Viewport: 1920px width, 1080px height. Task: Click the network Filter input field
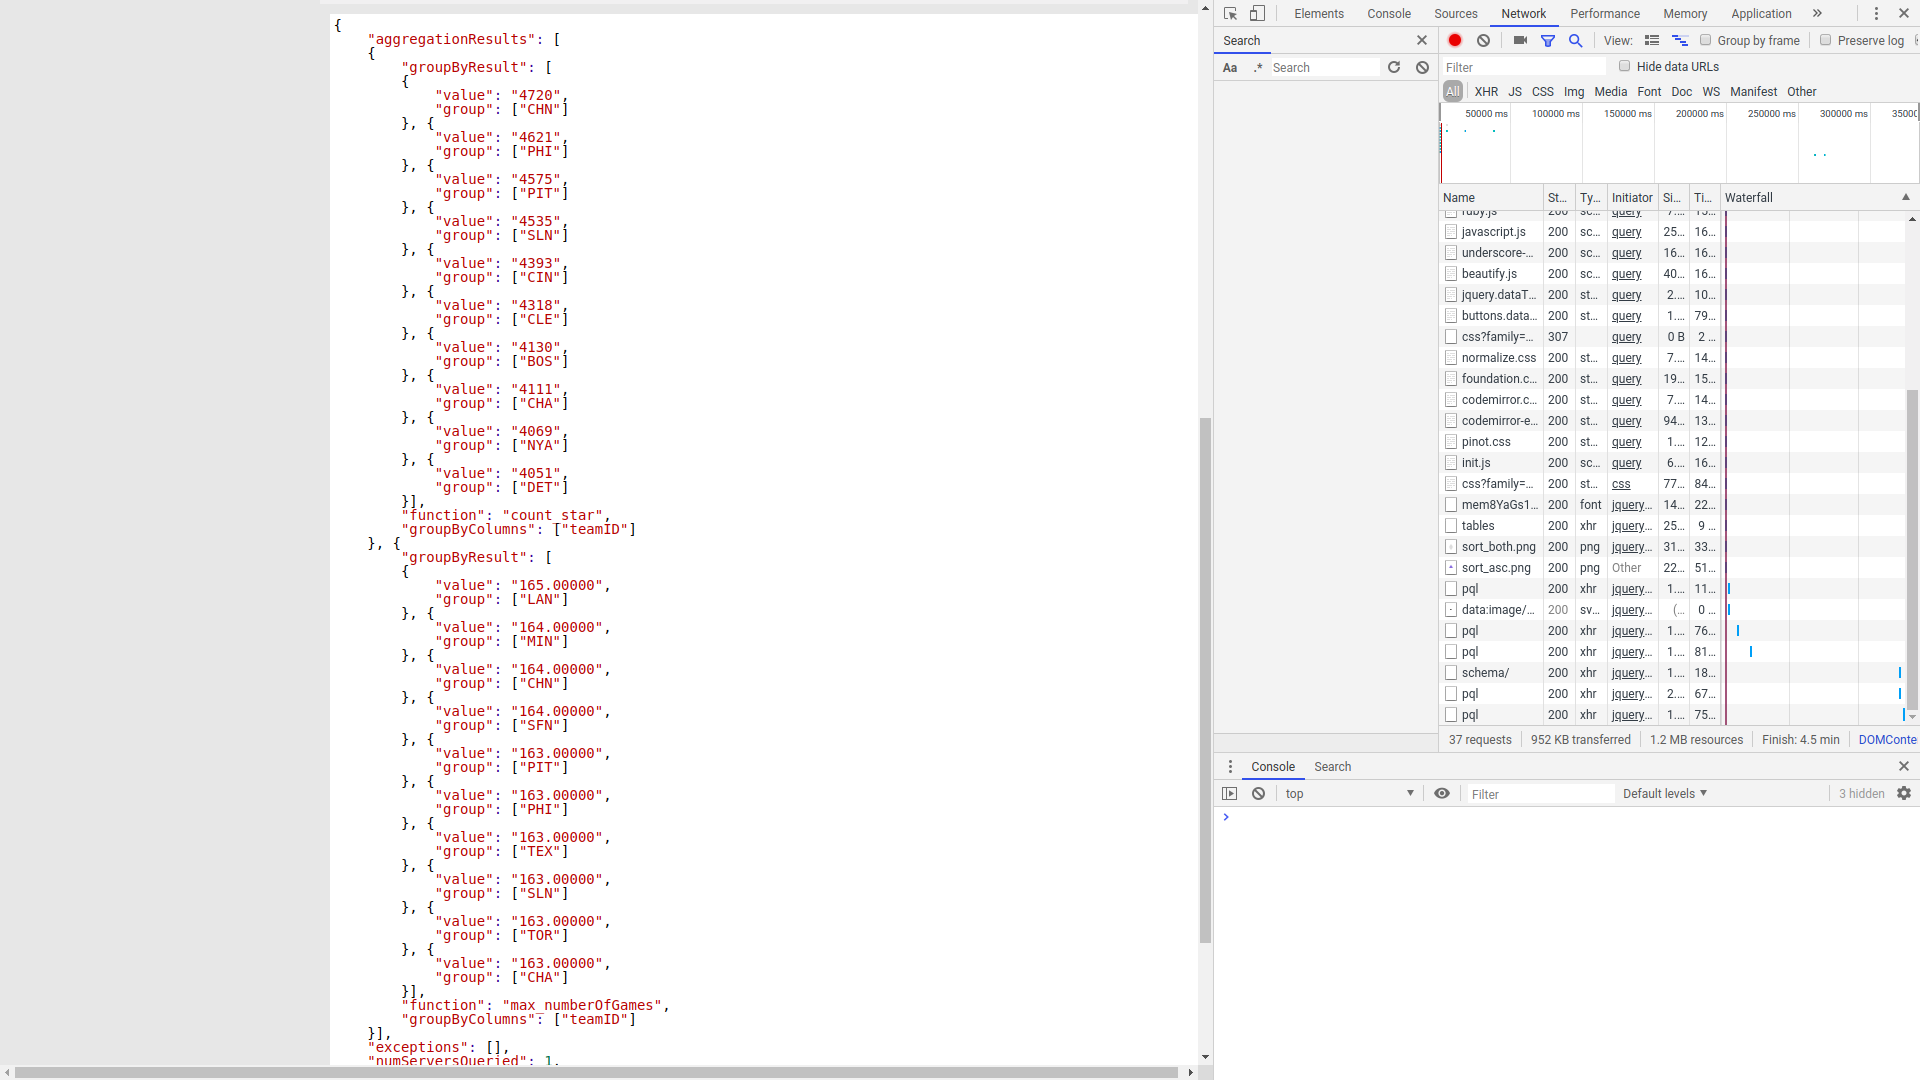(1524, 67)
